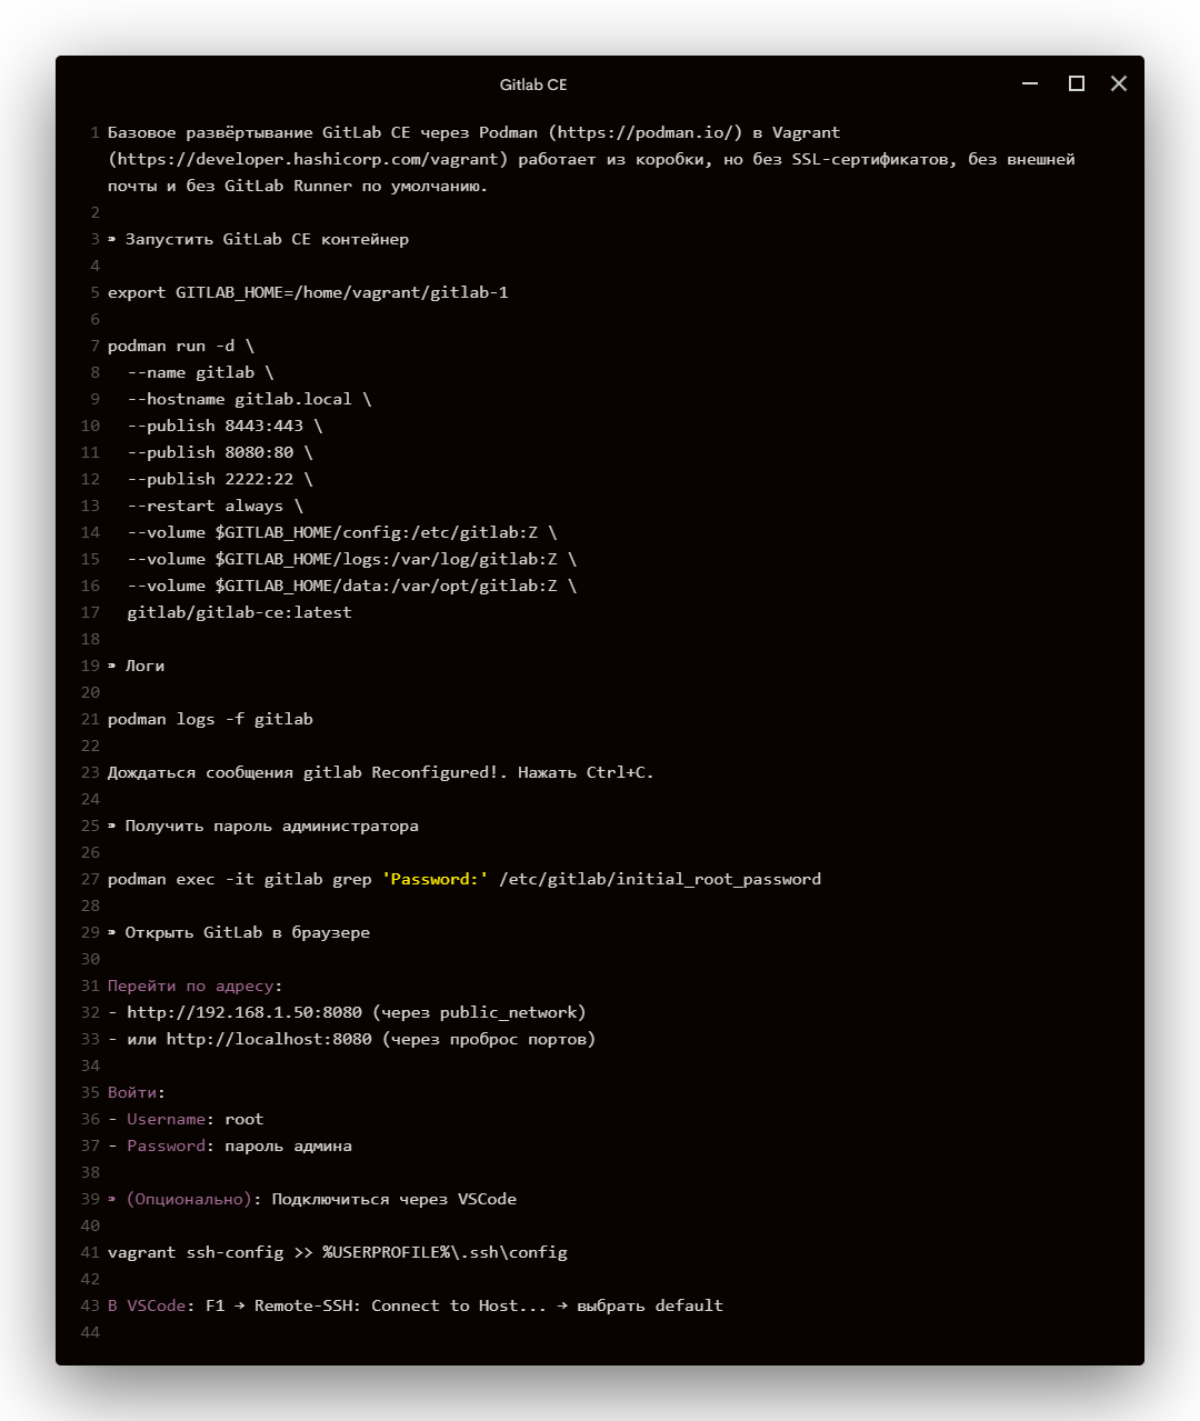Click the export GITLAB_HOME line
This screenshot has width=1200, height=1421.
click(307, 293)
